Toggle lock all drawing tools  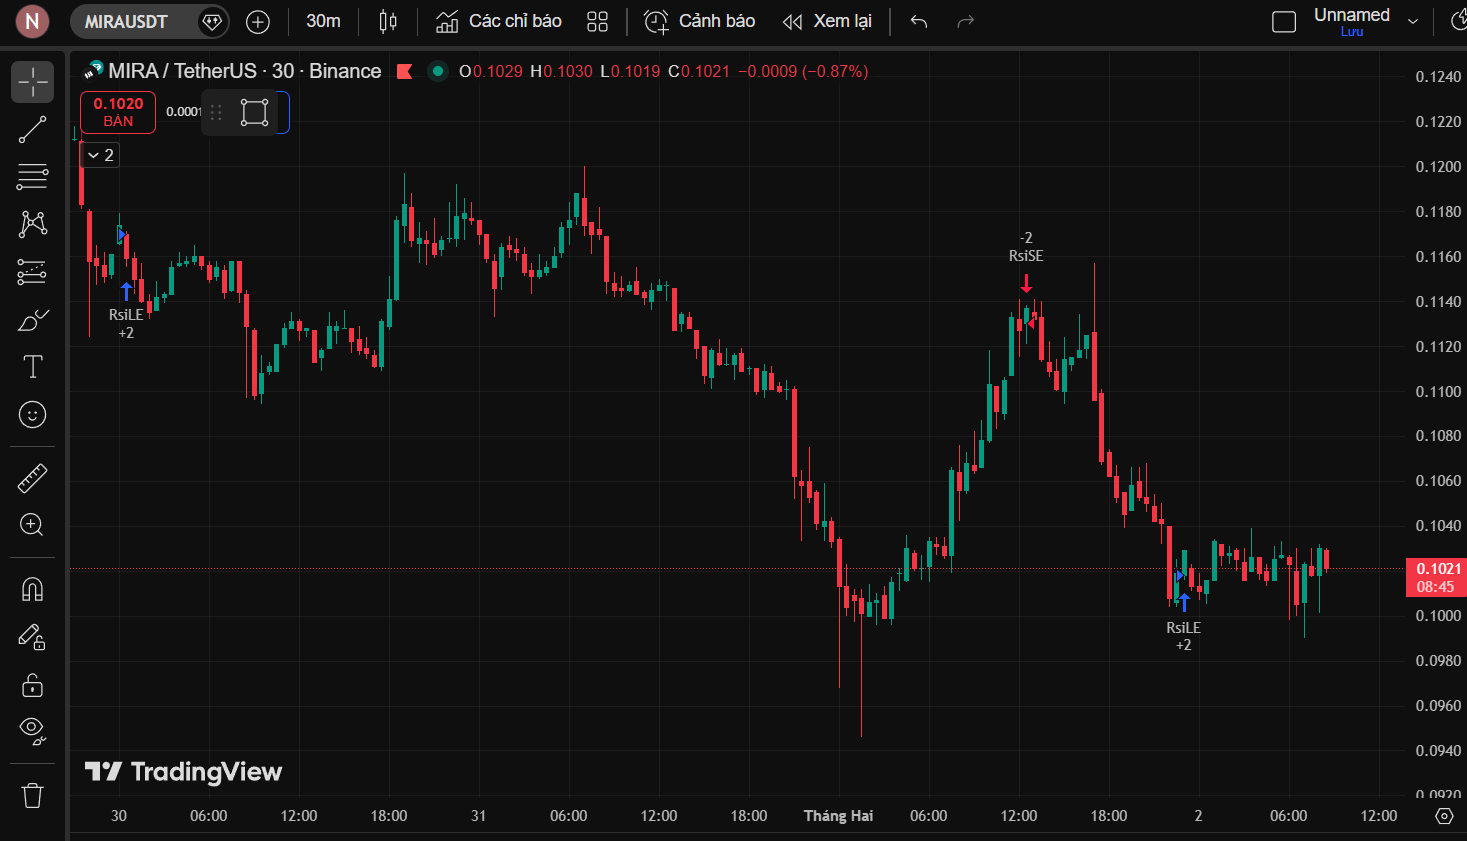click(x=32, y=685)
